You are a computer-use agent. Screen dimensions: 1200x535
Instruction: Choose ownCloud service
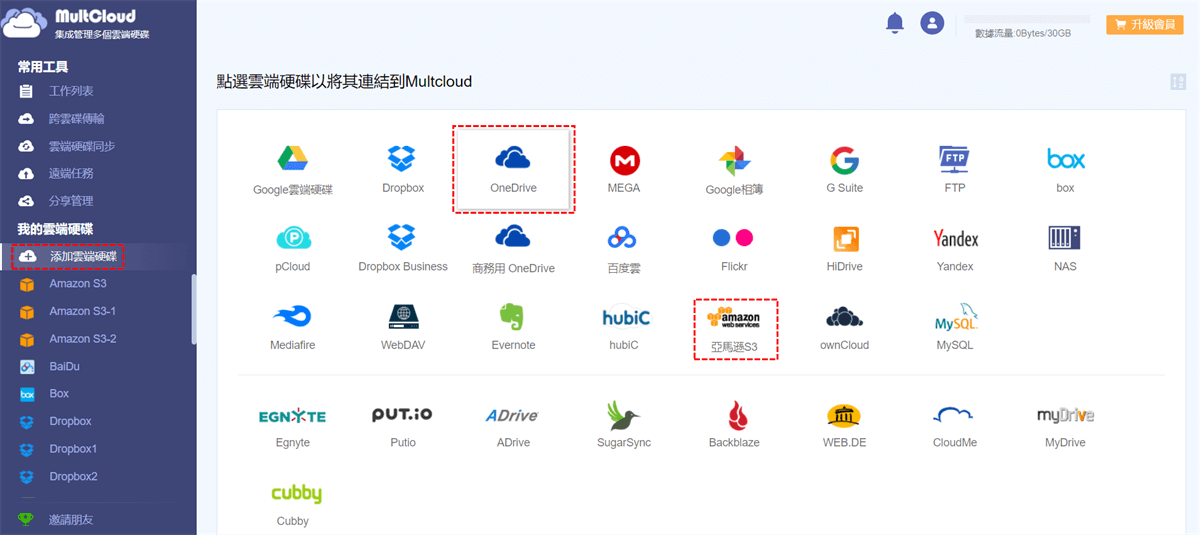[844, 317]
